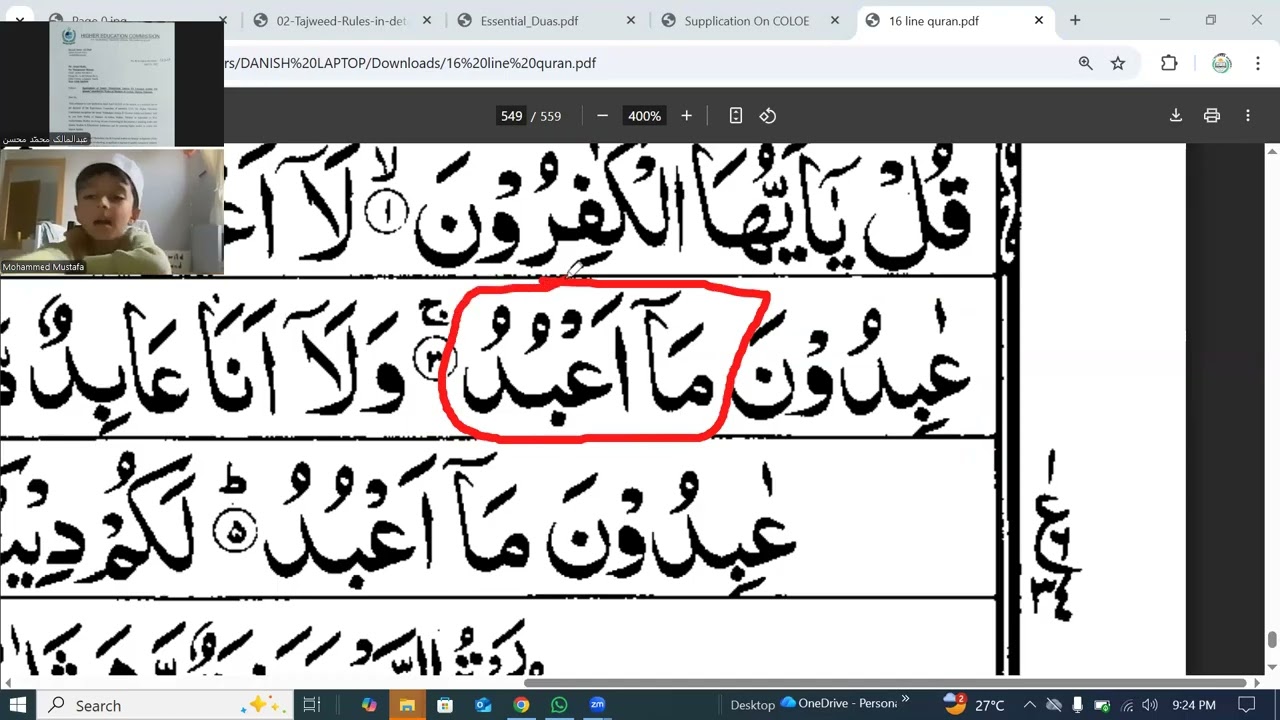Open Outlook from the taskbar
The image size is (1280, 720).
(483, 705)
